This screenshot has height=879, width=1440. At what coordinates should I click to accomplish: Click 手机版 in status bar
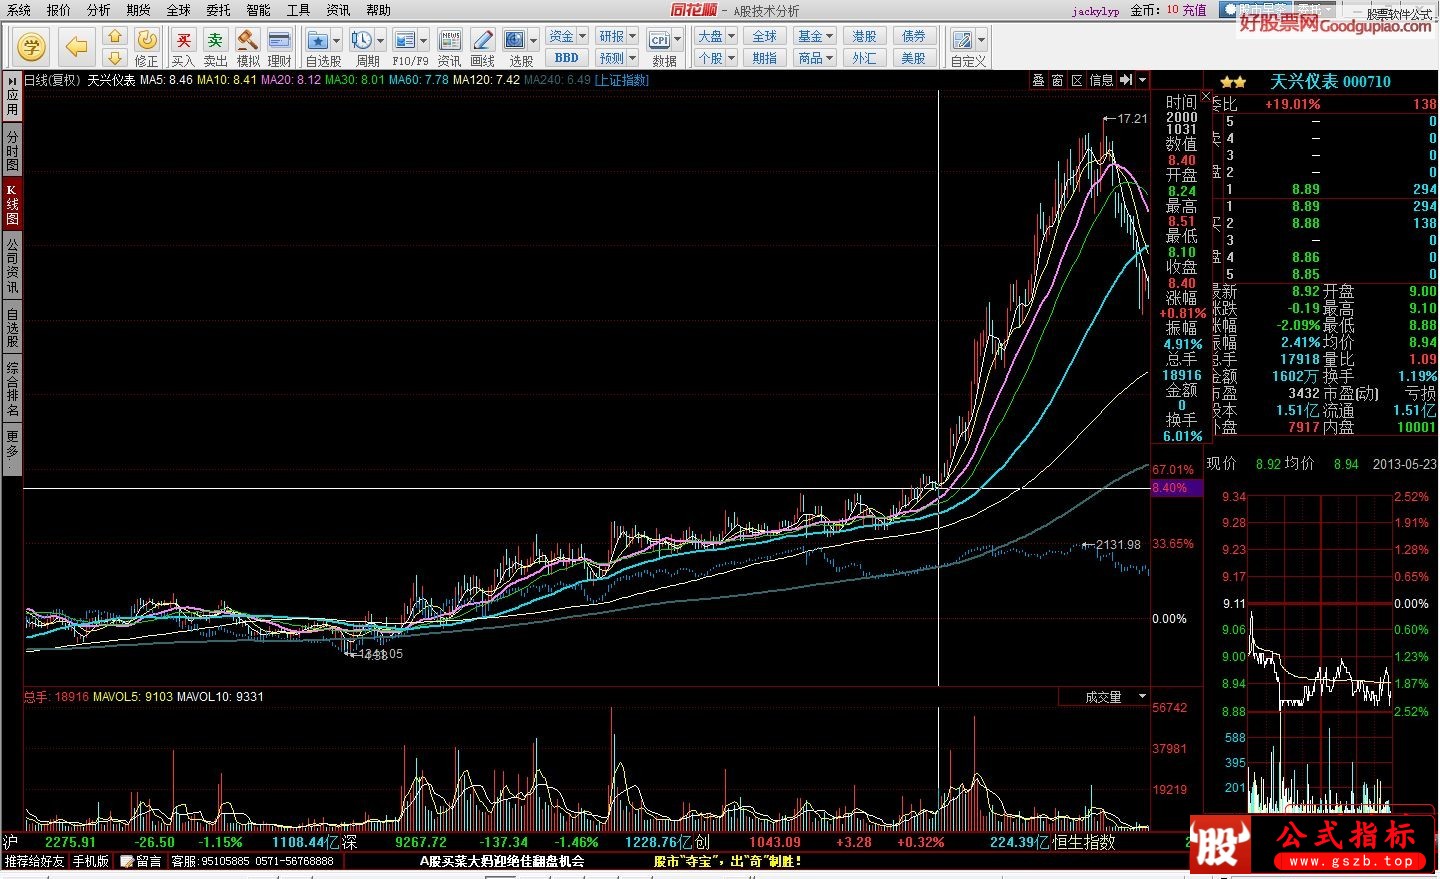(90, 861)
